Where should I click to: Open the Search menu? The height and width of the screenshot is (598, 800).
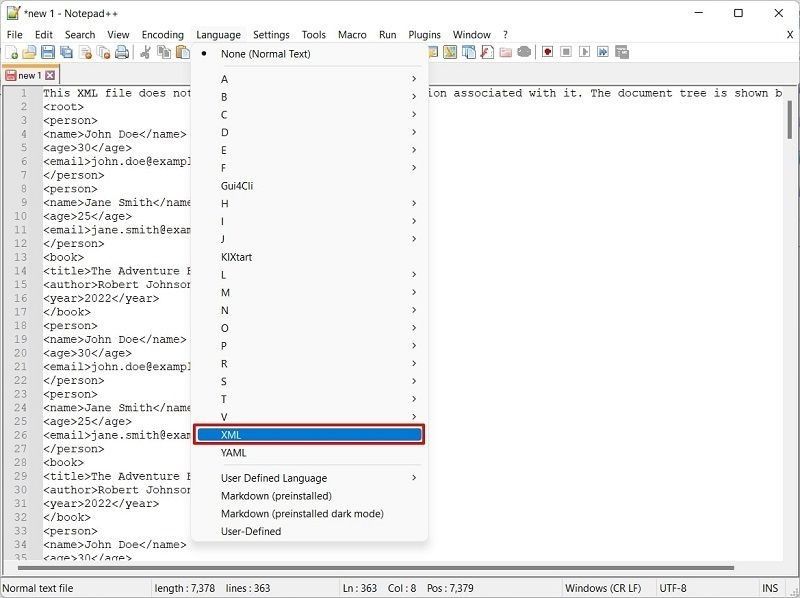(x=80, y=35)
